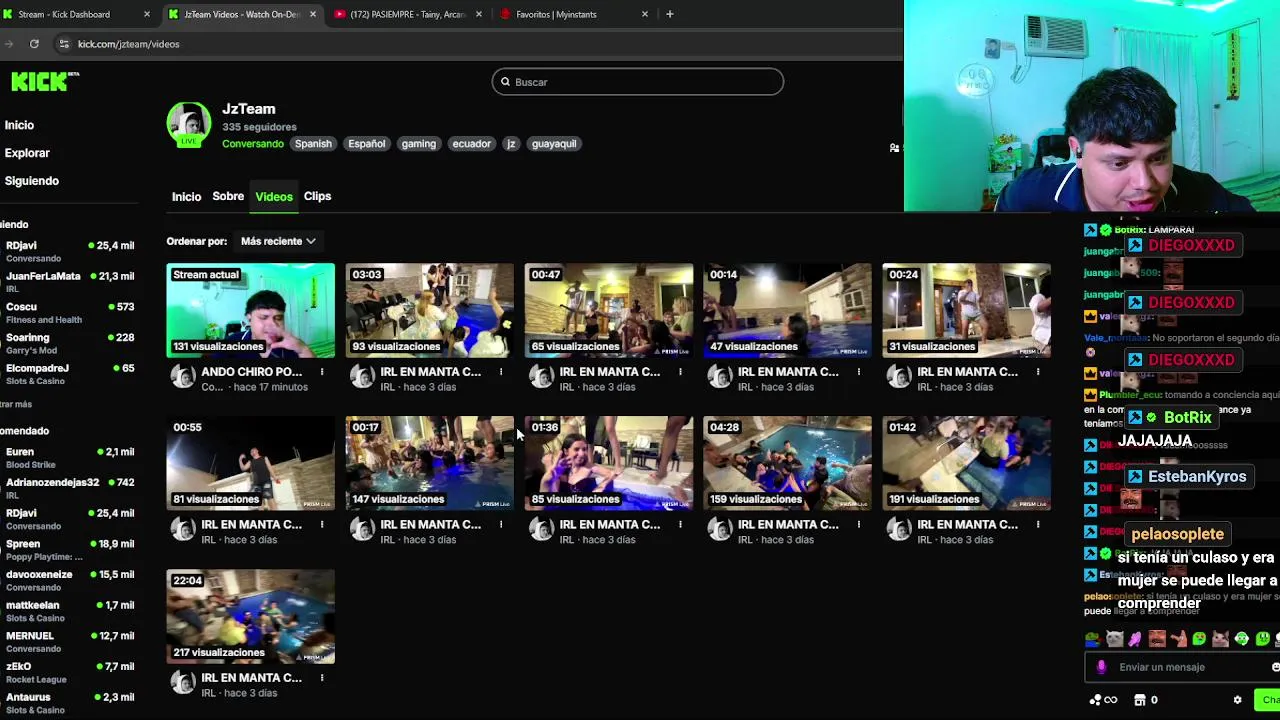Open a new browser tab with plus
1280x720 pixels.
[670, 14]
